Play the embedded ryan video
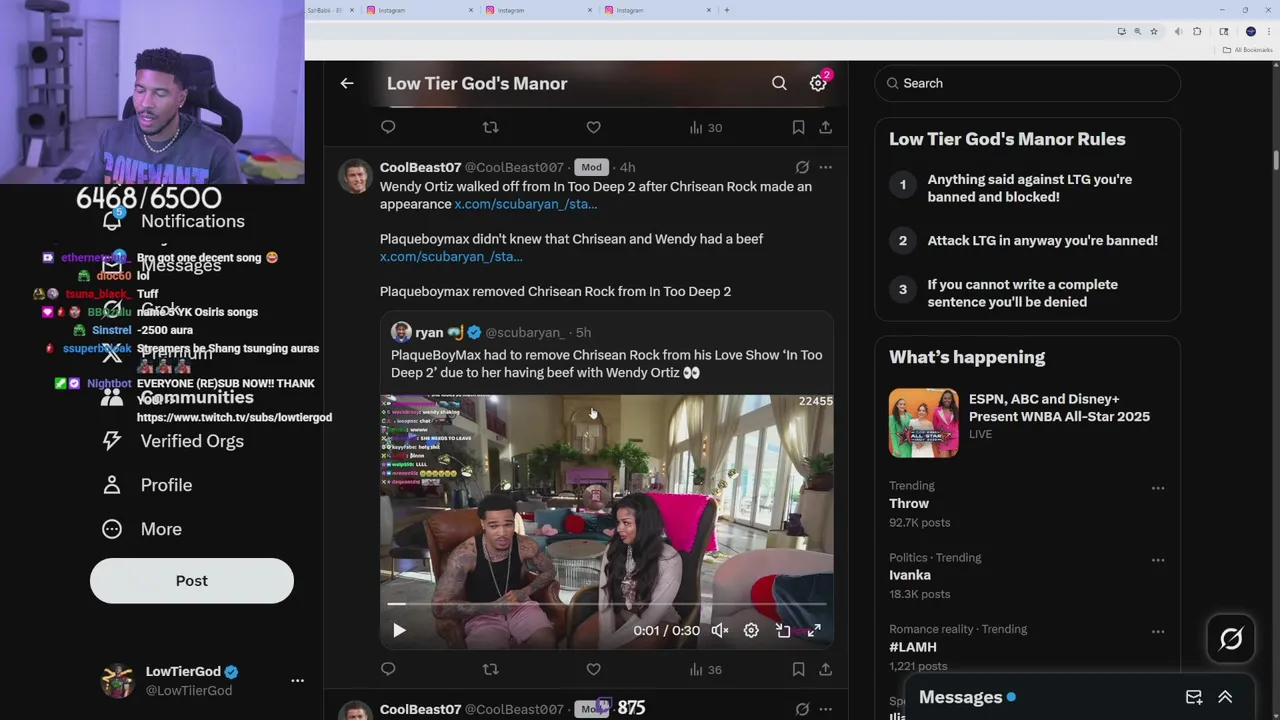1280x720 pixels. (399, 630)
